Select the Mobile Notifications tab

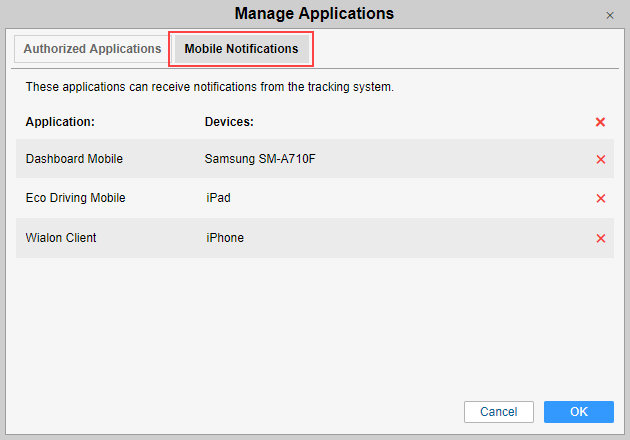[x=241, y=49]
